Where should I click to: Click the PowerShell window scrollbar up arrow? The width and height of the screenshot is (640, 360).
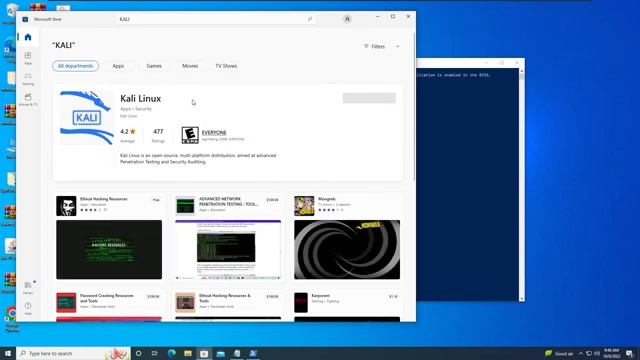[x=522, y=71]
